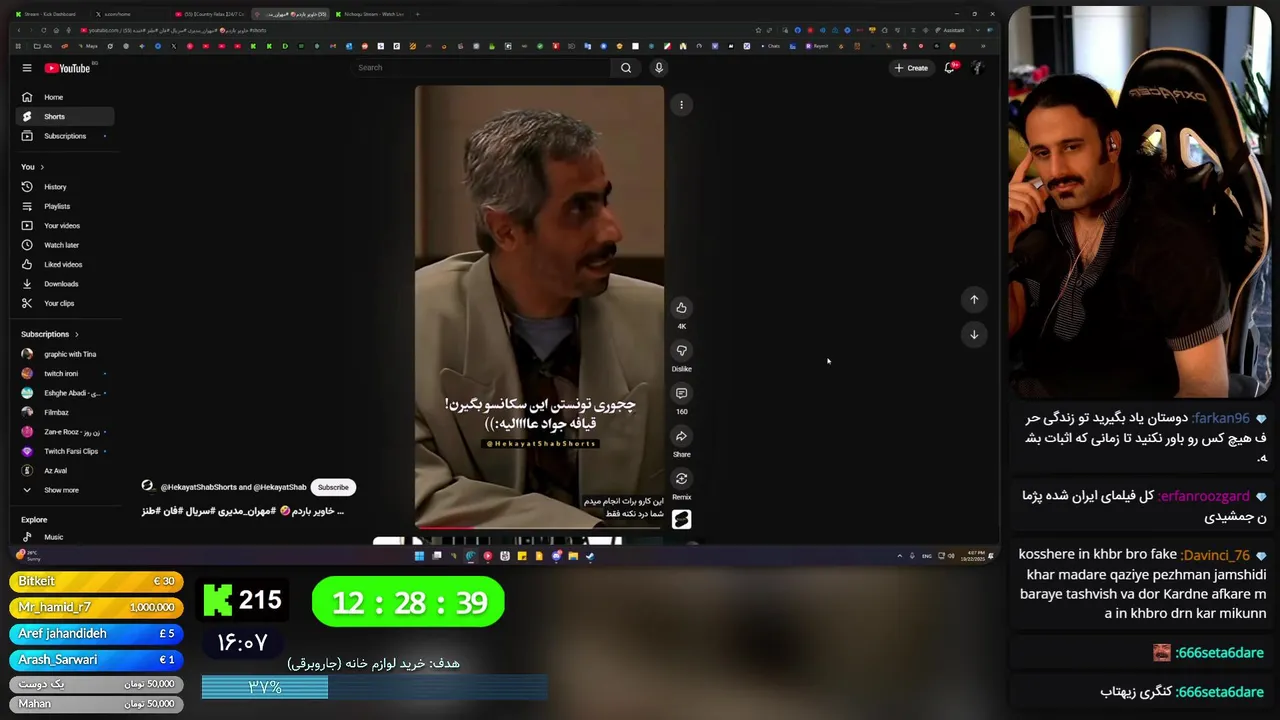Click browser reload button

(x=43, y=30)
